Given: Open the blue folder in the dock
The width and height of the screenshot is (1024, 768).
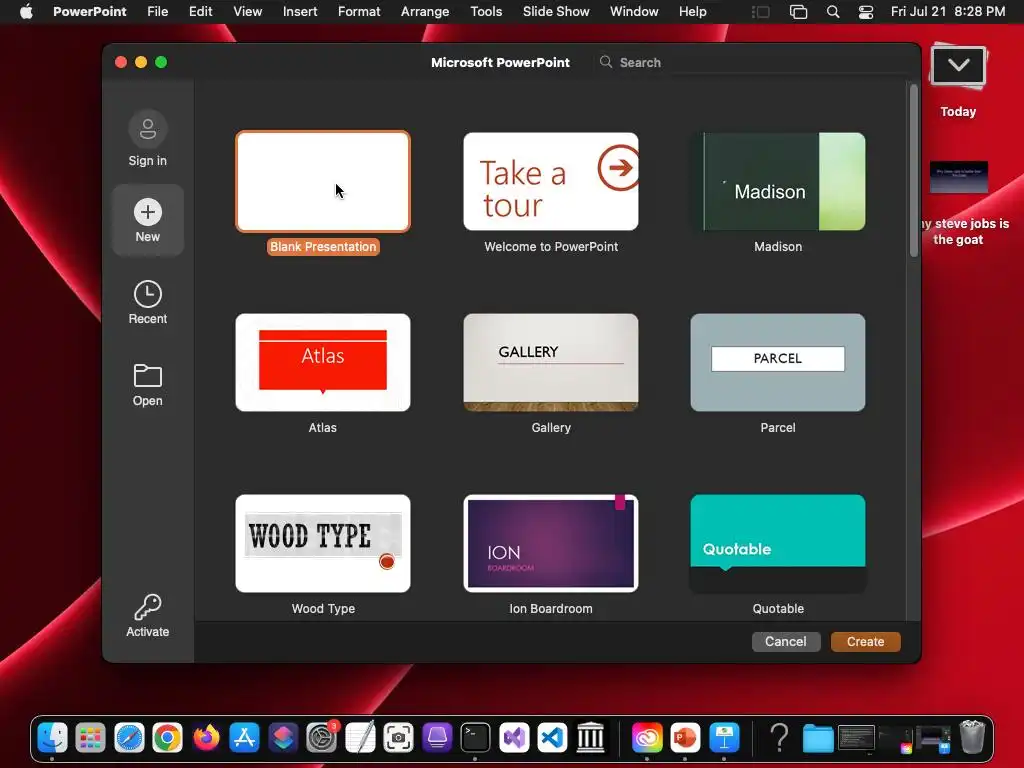Looking at the screenshot, I should pyautogui.click(x=818, y=739).
